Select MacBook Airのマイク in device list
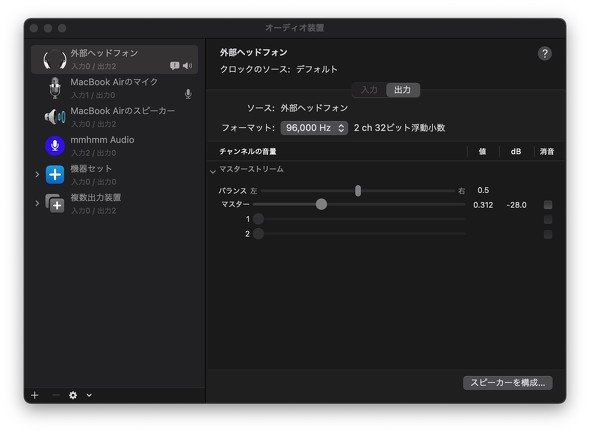This screenshot has width=590, height=433. 115,88
